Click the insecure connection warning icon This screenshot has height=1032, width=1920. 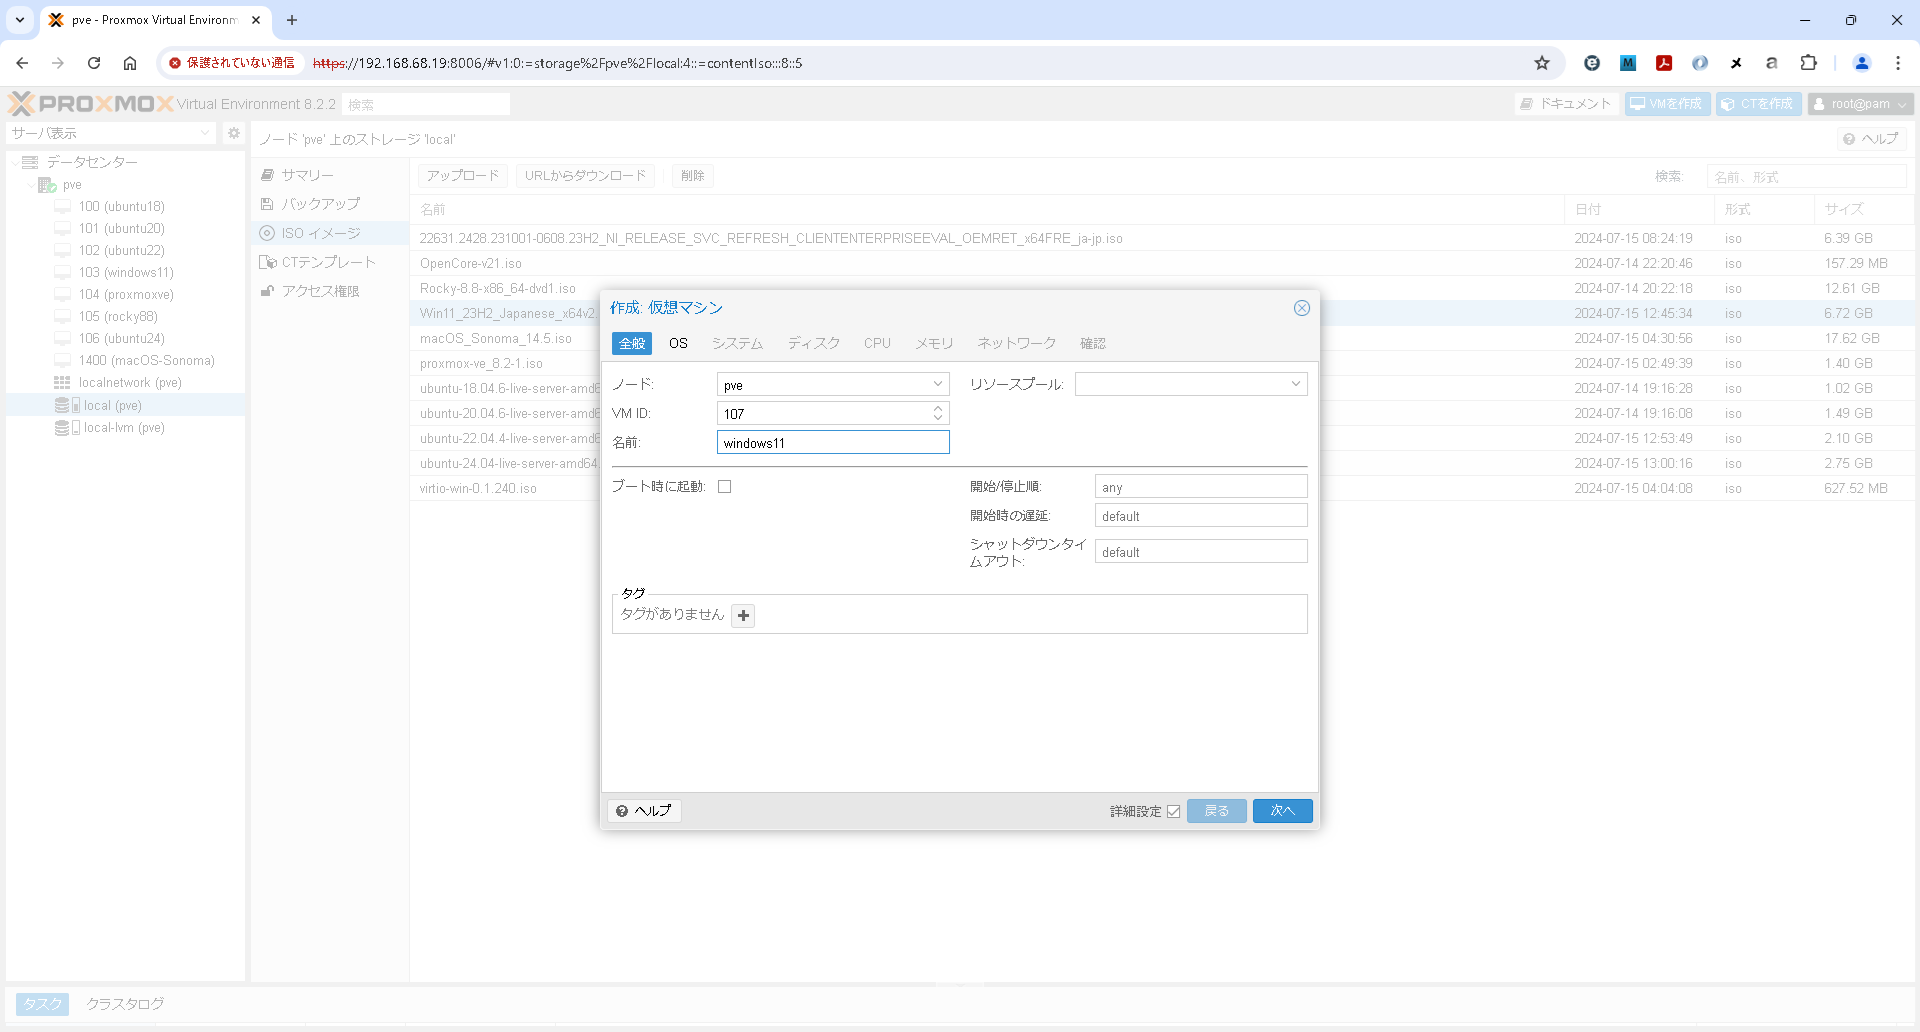(x=175, y=63)
